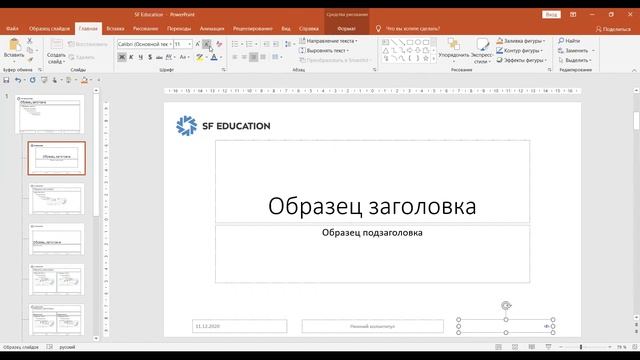Expand the Контур фигуры dropdown

click(x=520, y=51)
